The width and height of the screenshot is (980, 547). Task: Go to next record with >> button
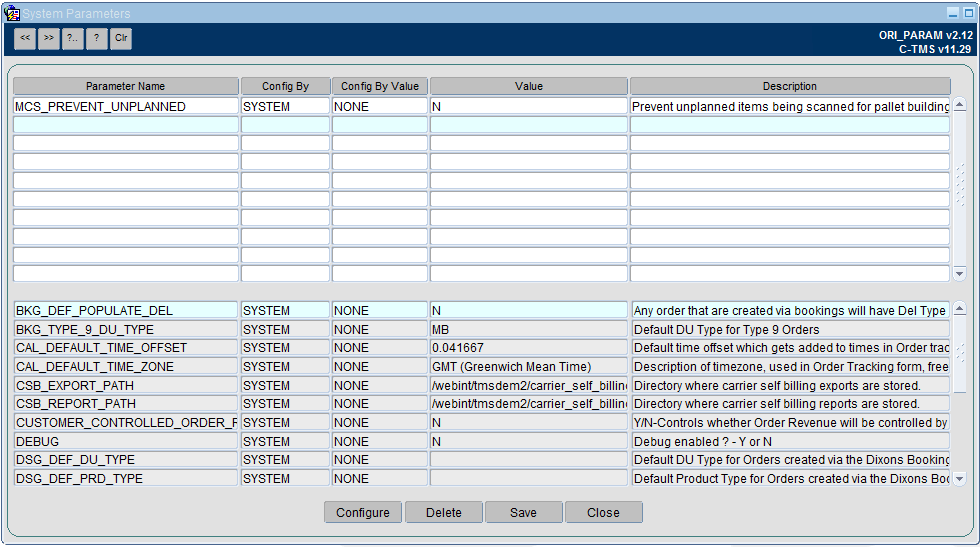[49, 38]
